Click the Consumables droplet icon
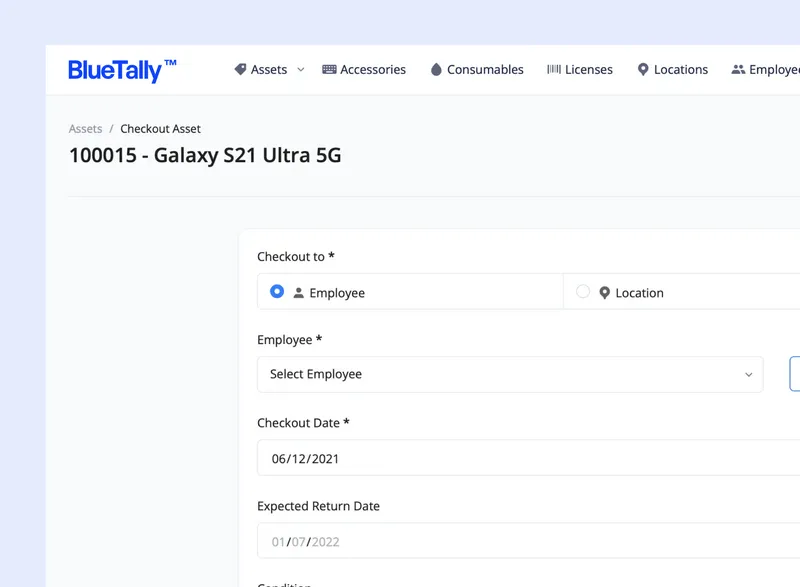 click(x=436, y=69)
